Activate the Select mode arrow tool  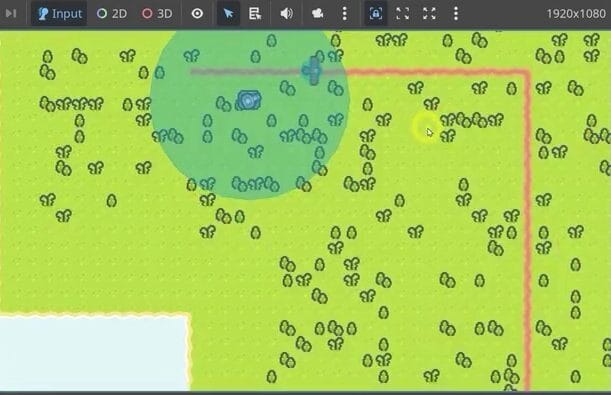(228, 14)
